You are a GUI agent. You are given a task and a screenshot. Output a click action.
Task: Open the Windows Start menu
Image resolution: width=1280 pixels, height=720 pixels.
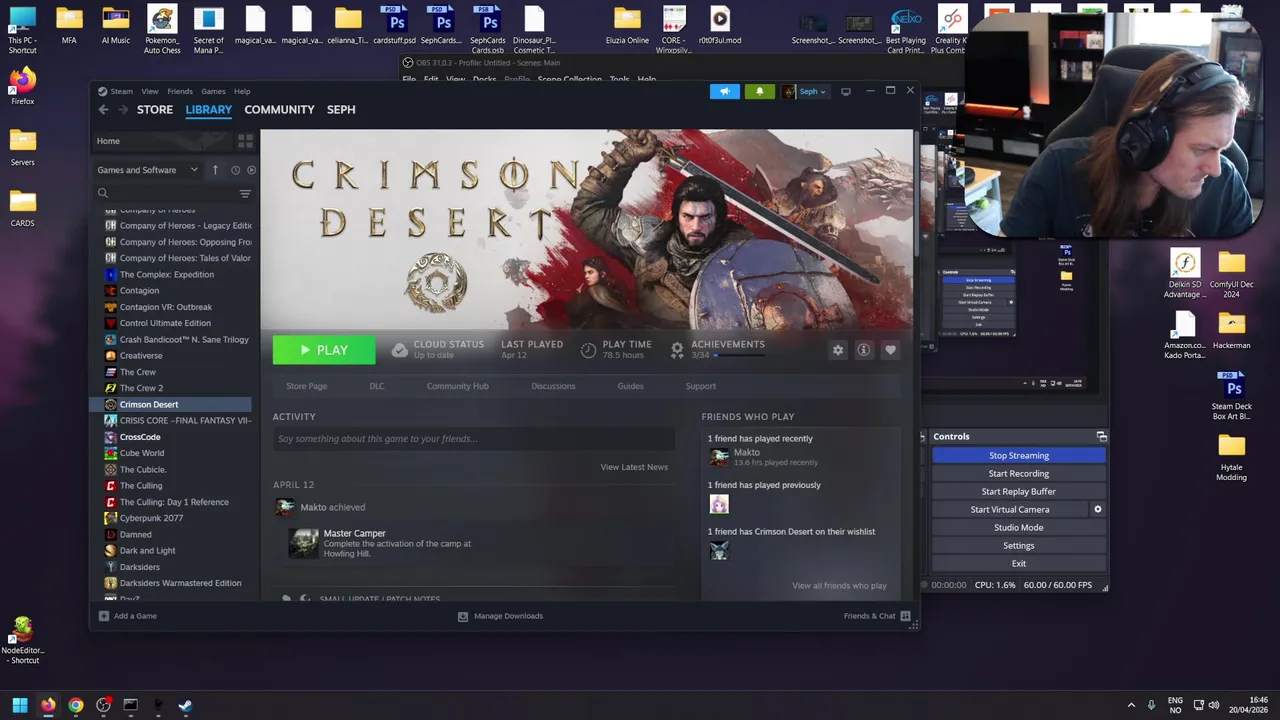point(19,705)
